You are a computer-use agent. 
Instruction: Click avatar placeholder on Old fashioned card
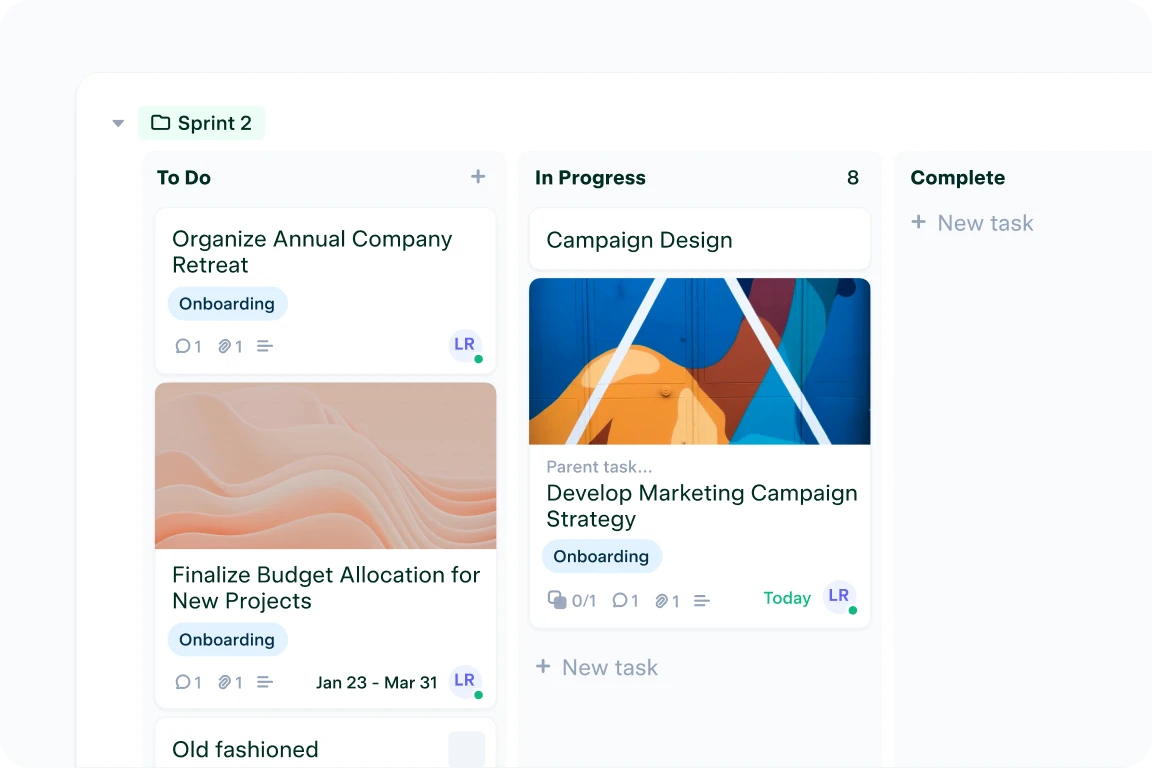pos(467,749)
